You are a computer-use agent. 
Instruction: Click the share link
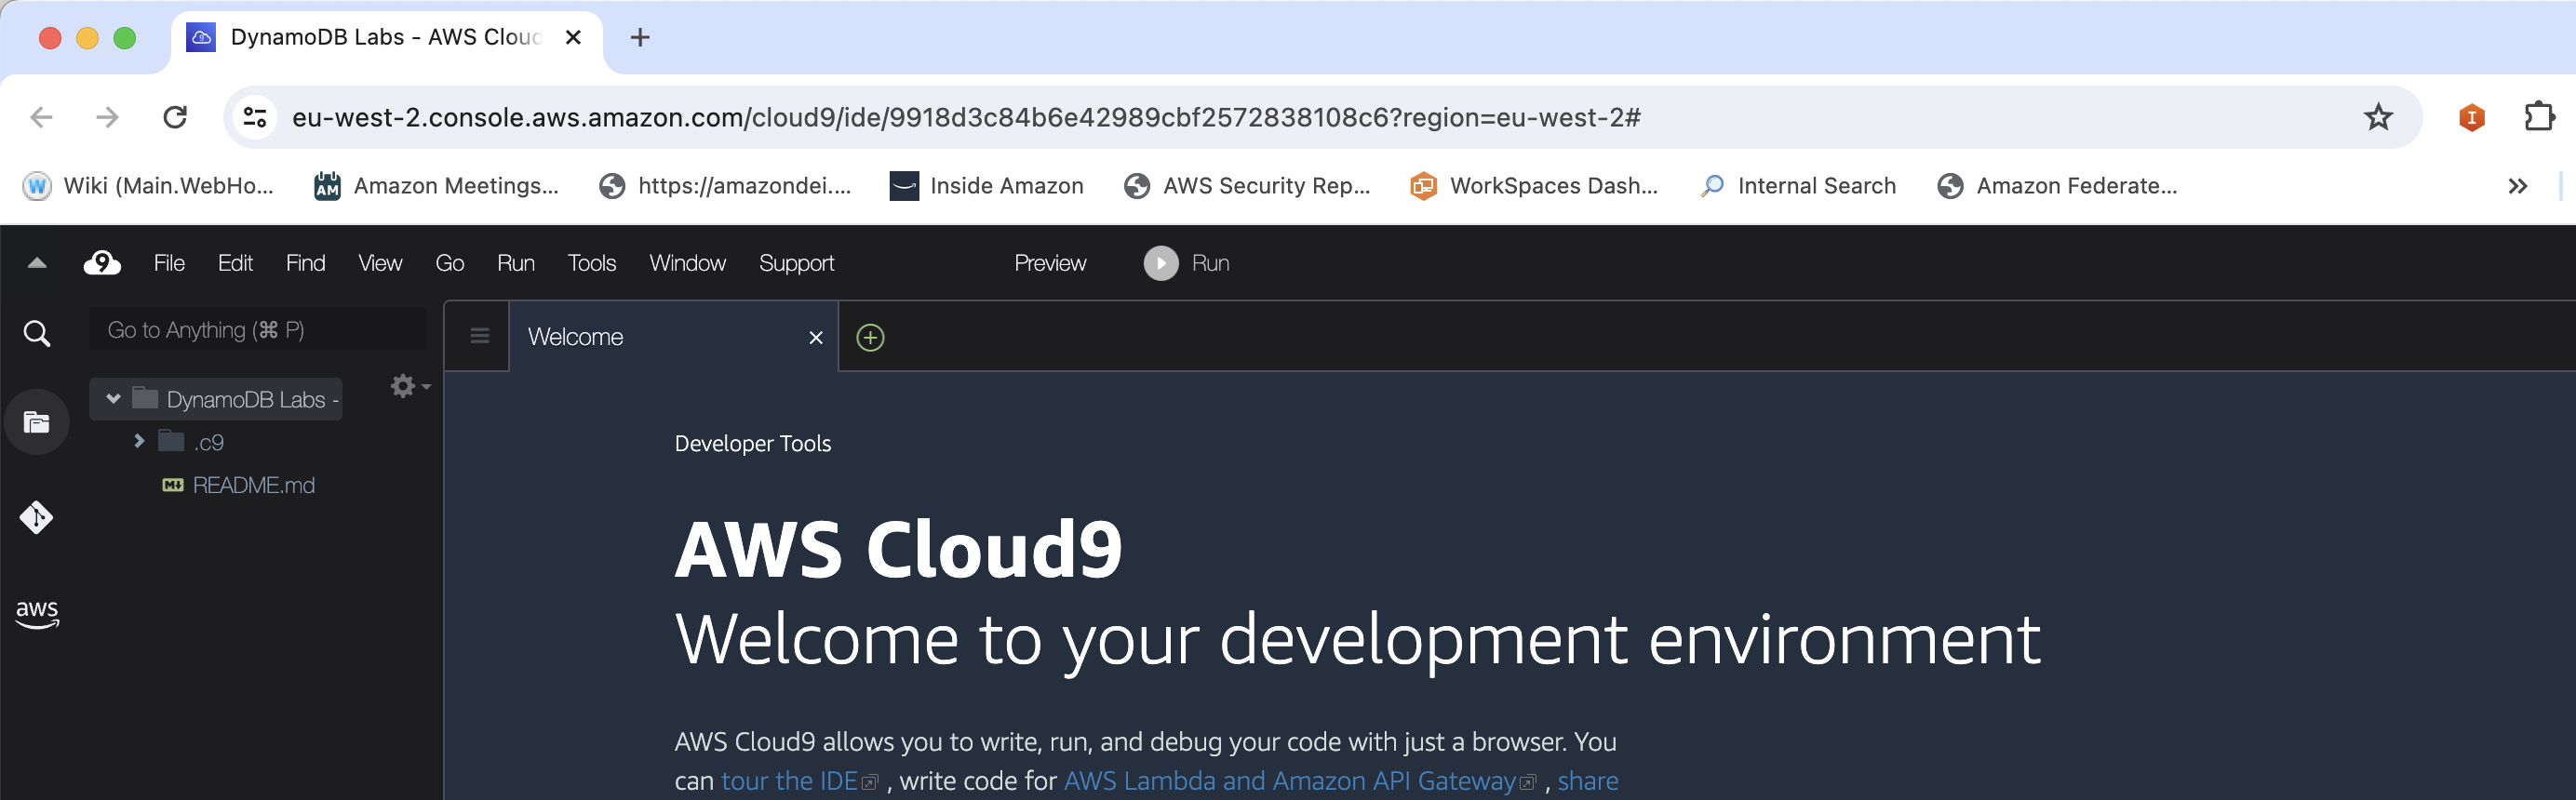point(1587,781)
